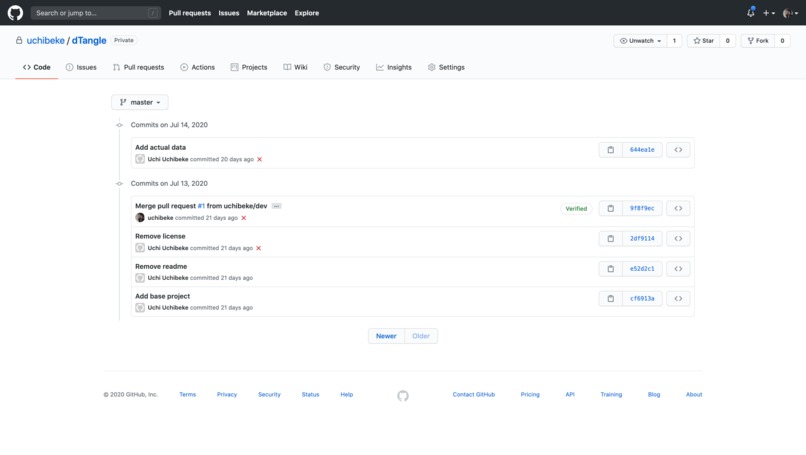Expand merge commit description ellipsis

coord(276,206)
